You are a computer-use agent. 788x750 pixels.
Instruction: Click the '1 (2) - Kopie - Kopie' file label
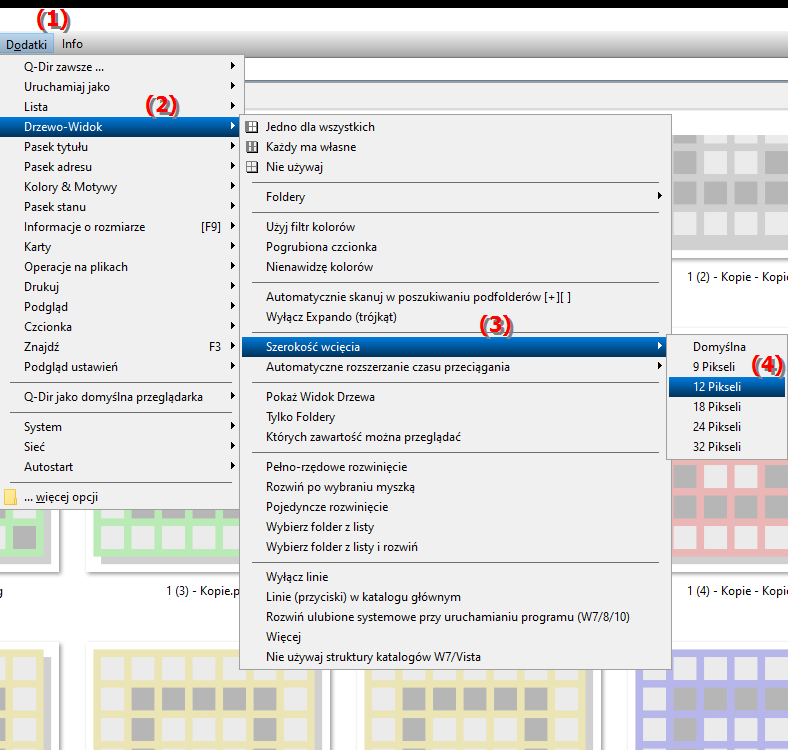point(737,277)
